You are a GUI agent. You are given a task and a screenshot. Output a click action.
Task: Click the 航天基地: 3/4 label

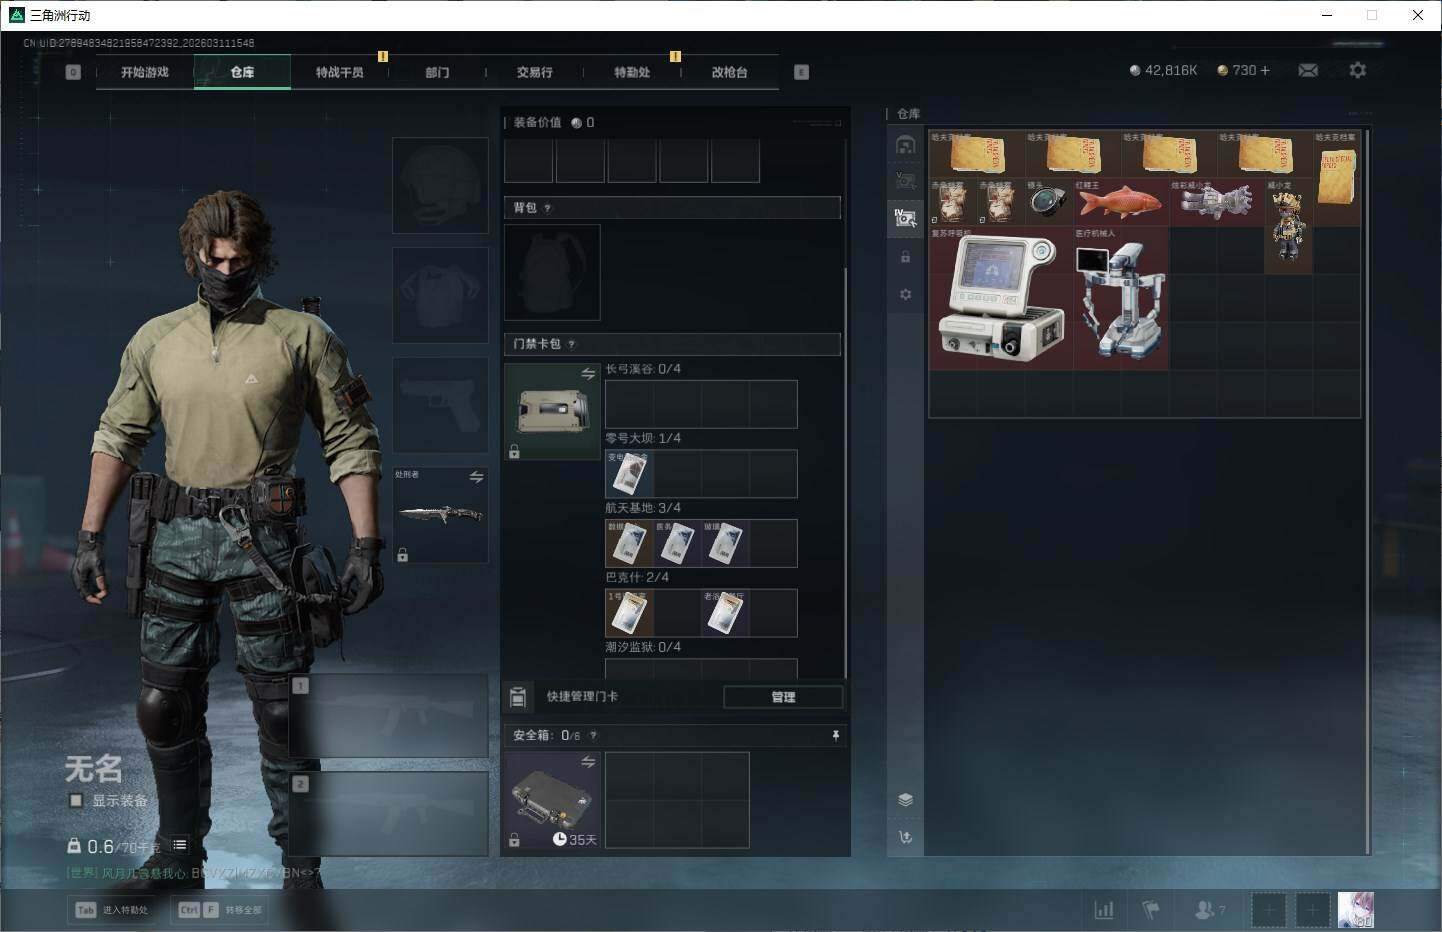(x=643, y=508)
